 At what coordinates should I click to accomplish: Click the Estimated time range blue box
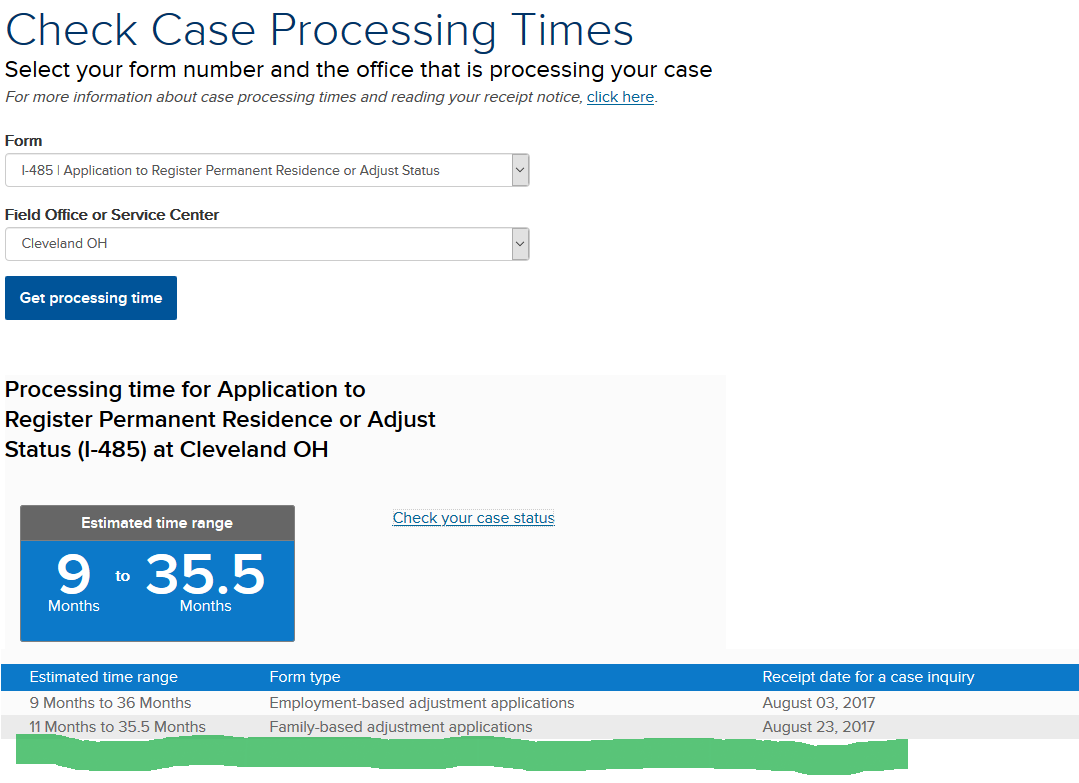point(158,590)
